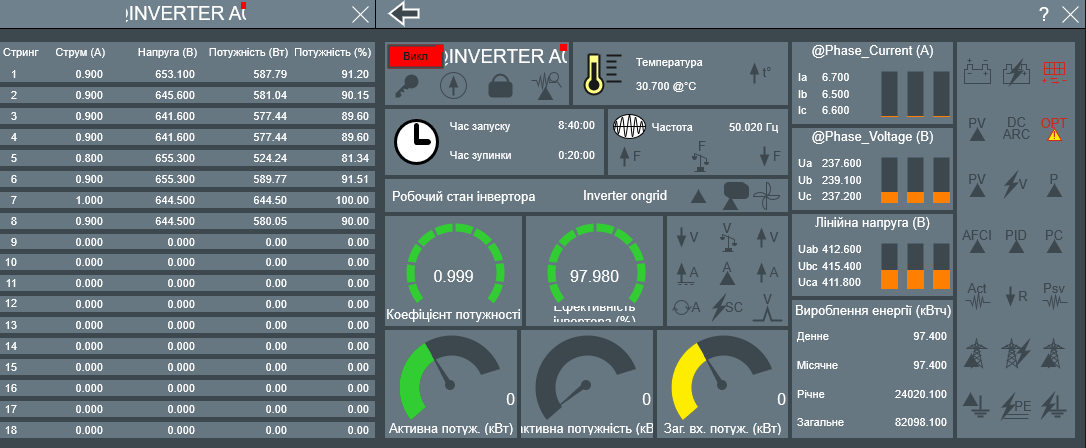1086x448 pixels.
Task: Open help via the question mark
Action: 1043,14
